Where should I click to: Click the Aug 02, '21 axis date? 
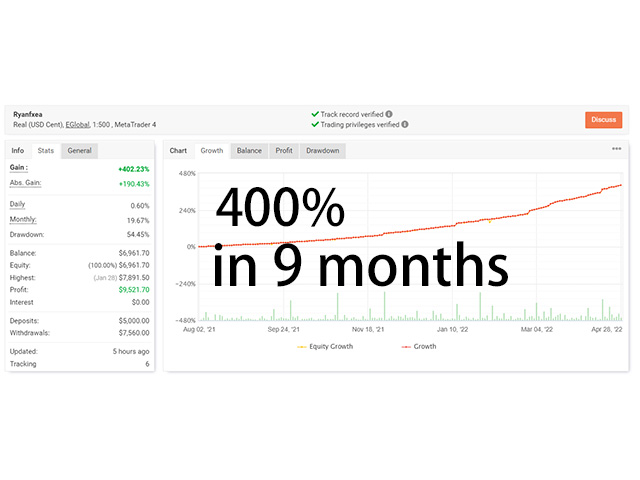coord(199,329)
